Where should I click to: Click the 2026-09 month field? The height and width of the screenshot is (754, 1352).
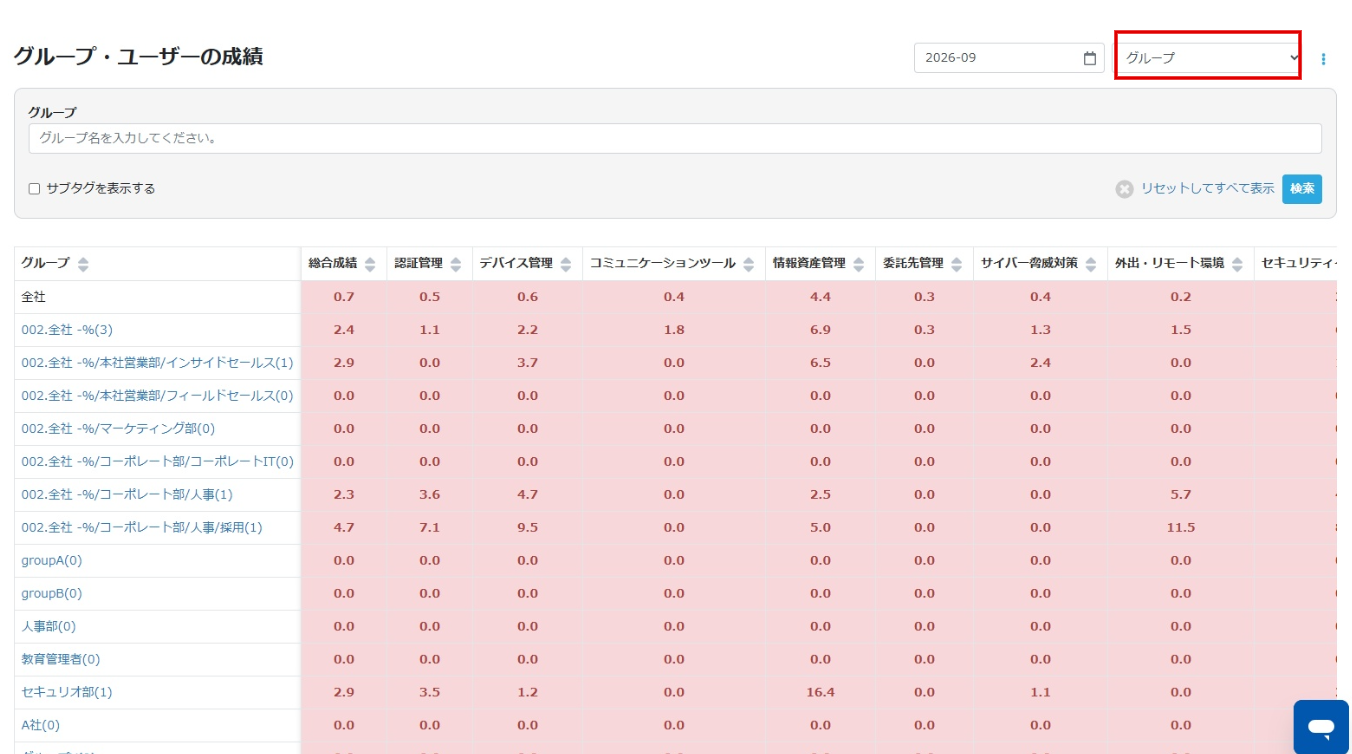point(1009,58)
